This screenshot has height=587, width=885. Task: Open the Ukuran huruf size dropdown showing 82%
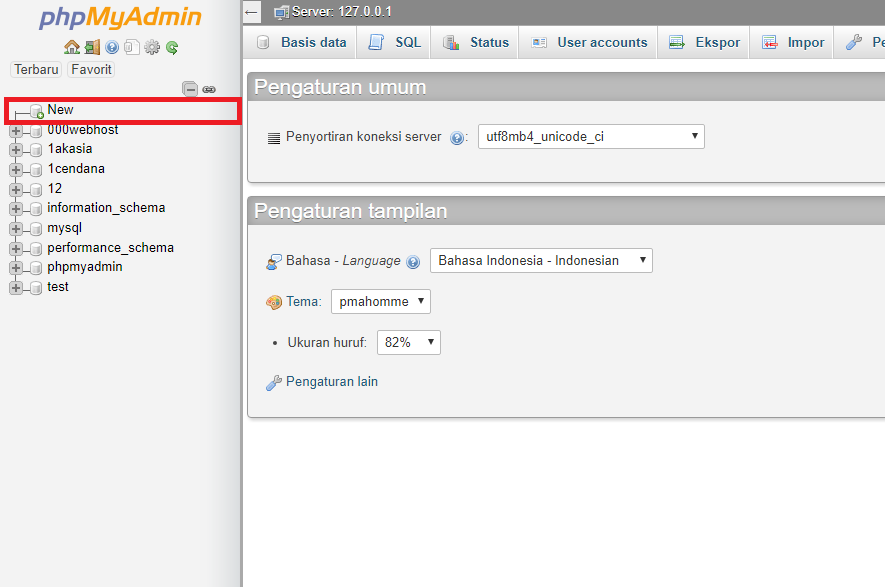click(408, 341)
